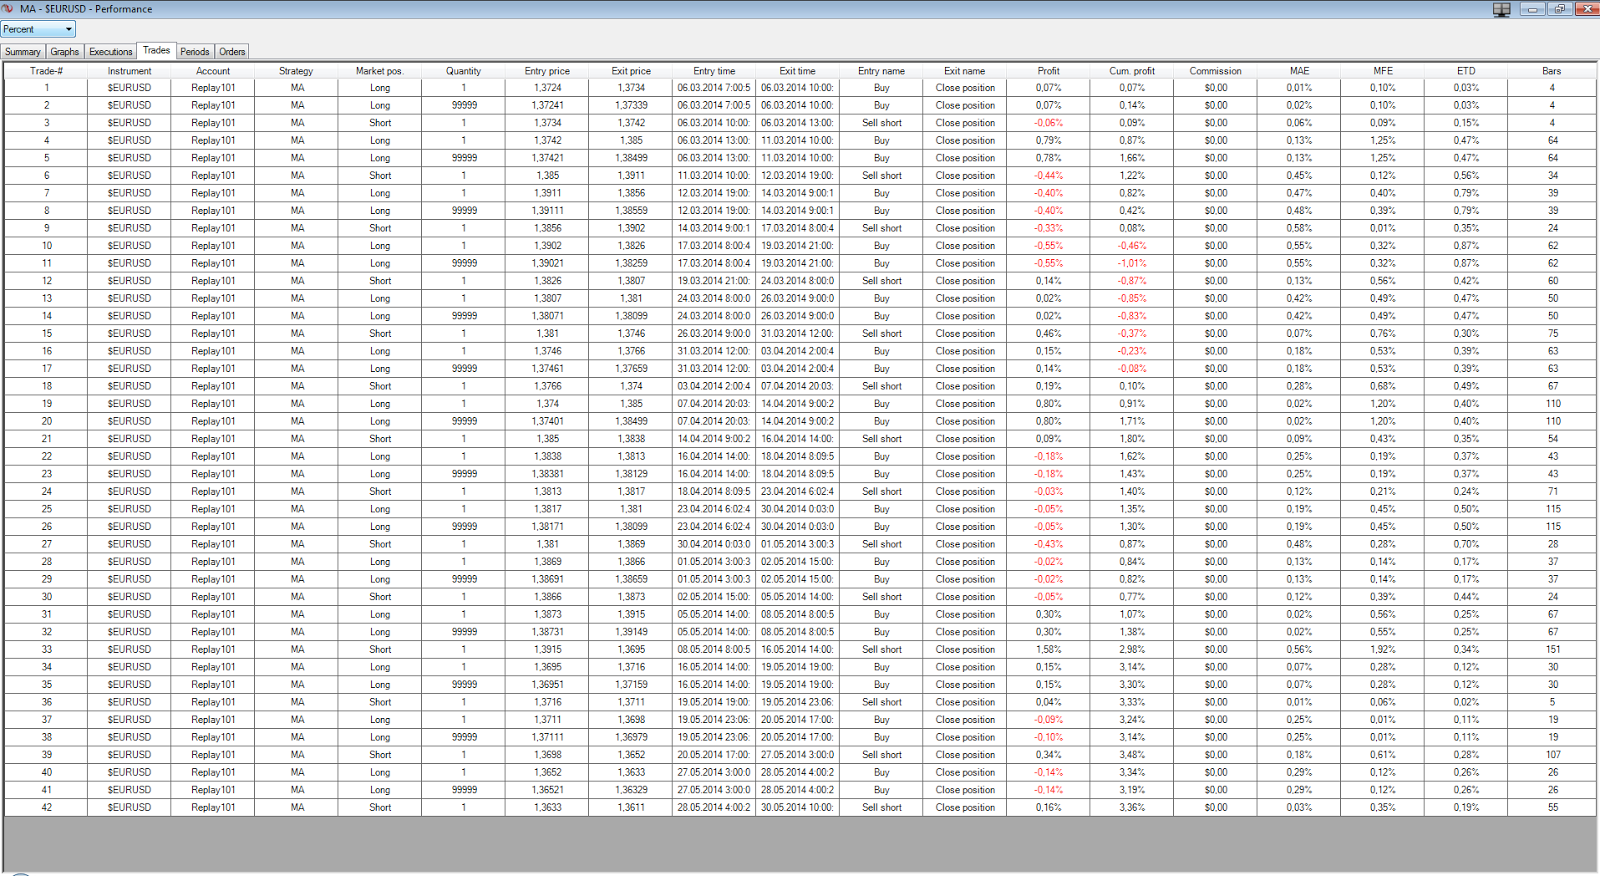Screen dimensions: 1600x876
Task: Click the Profit column header
Action: pos(1048,71)
